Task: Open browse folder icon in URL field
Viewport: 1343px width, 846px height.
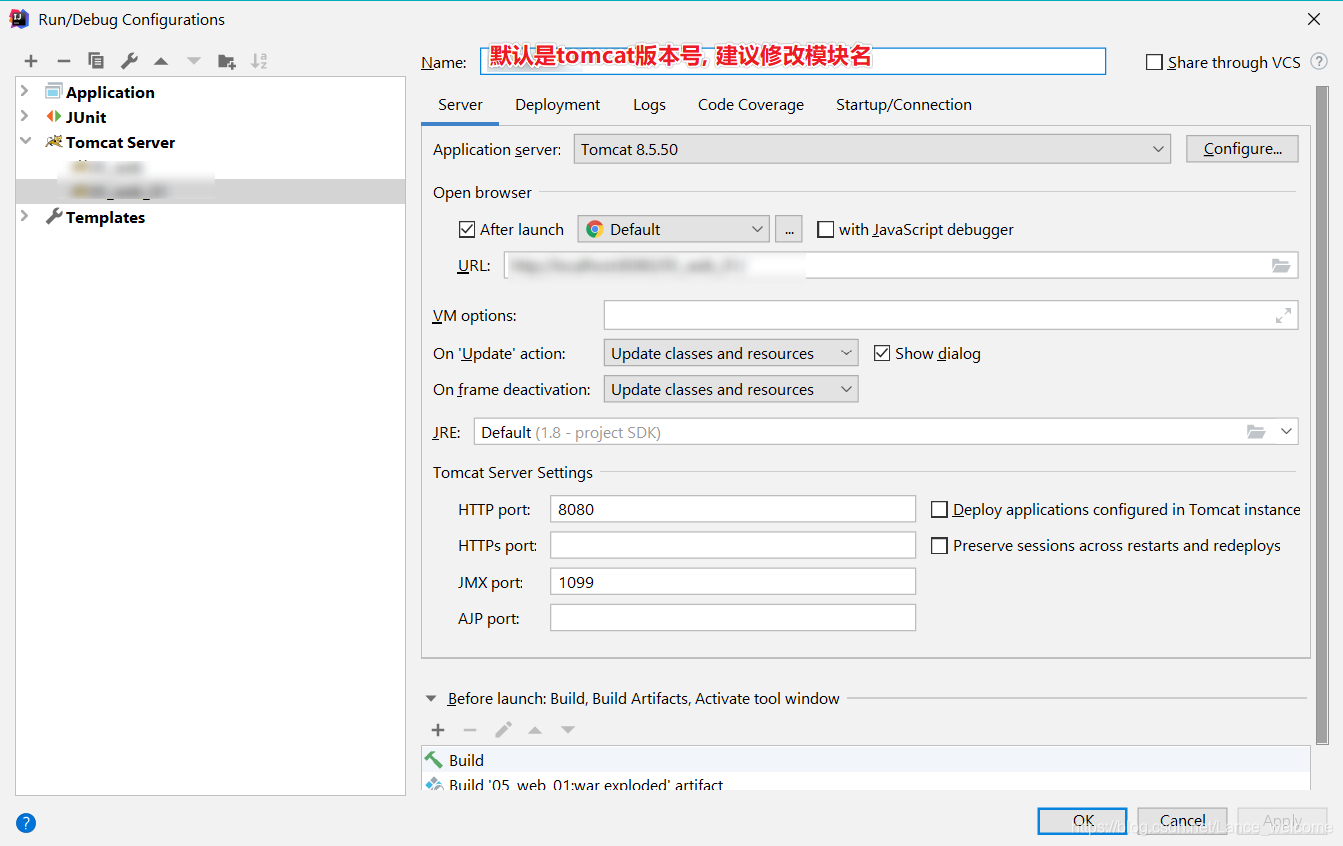Action: click(x=1281, y=265)
